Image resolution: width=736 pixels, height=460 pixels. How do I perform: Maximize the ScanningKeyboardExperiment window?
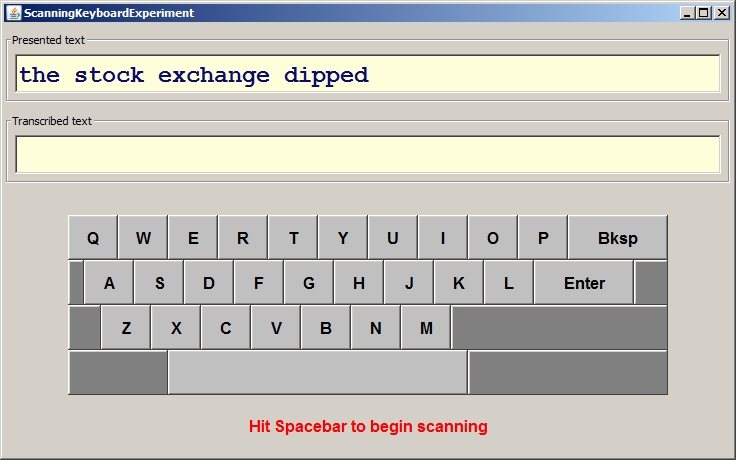704,13
